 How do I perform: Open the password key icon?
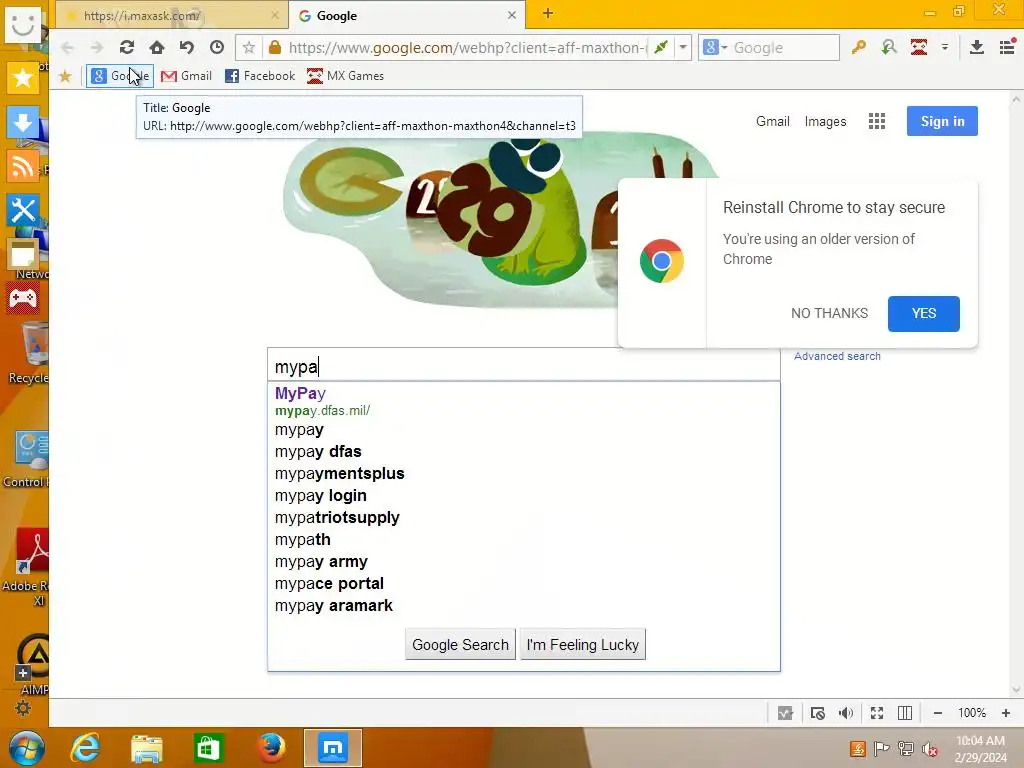click(x=858, y=47)
